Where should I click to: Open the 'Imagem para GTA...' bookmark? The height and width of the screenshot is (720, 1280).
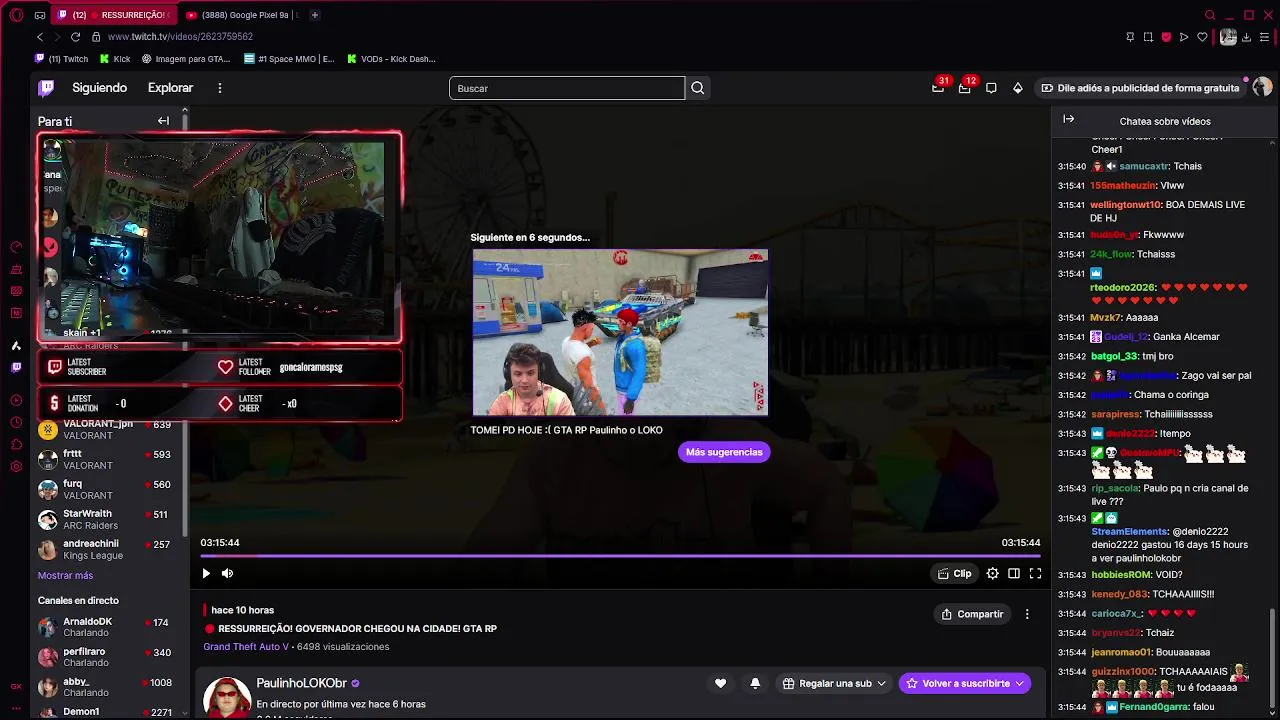[186, 59]
